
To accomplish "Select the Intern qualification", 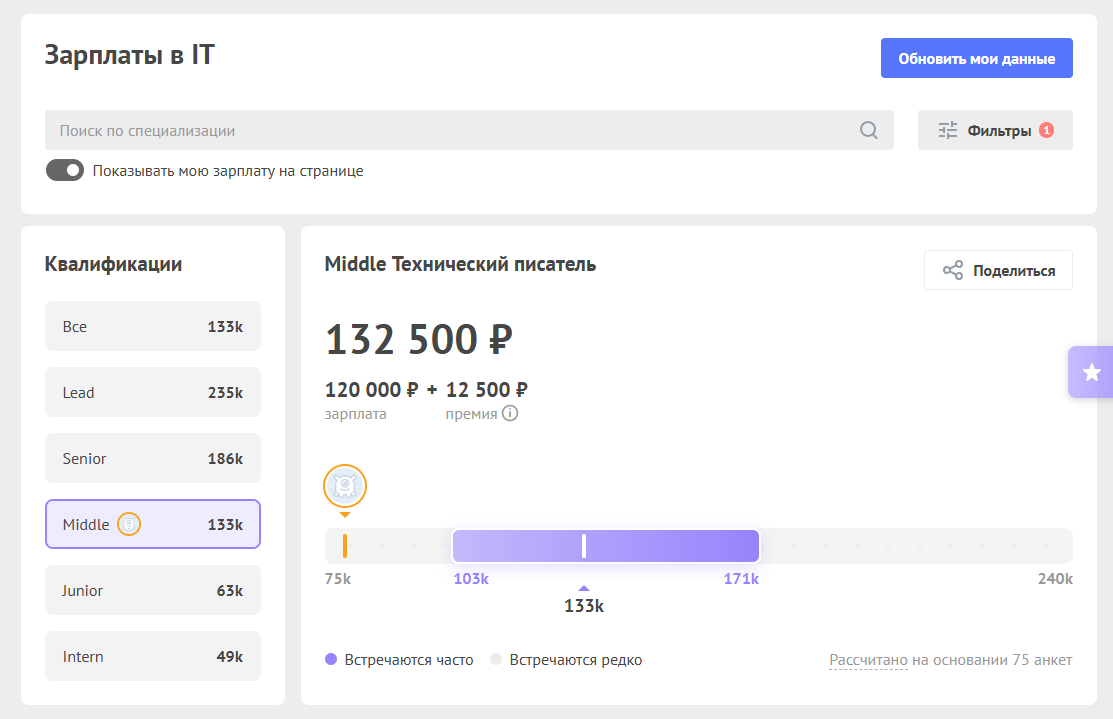I will [152, 656].
